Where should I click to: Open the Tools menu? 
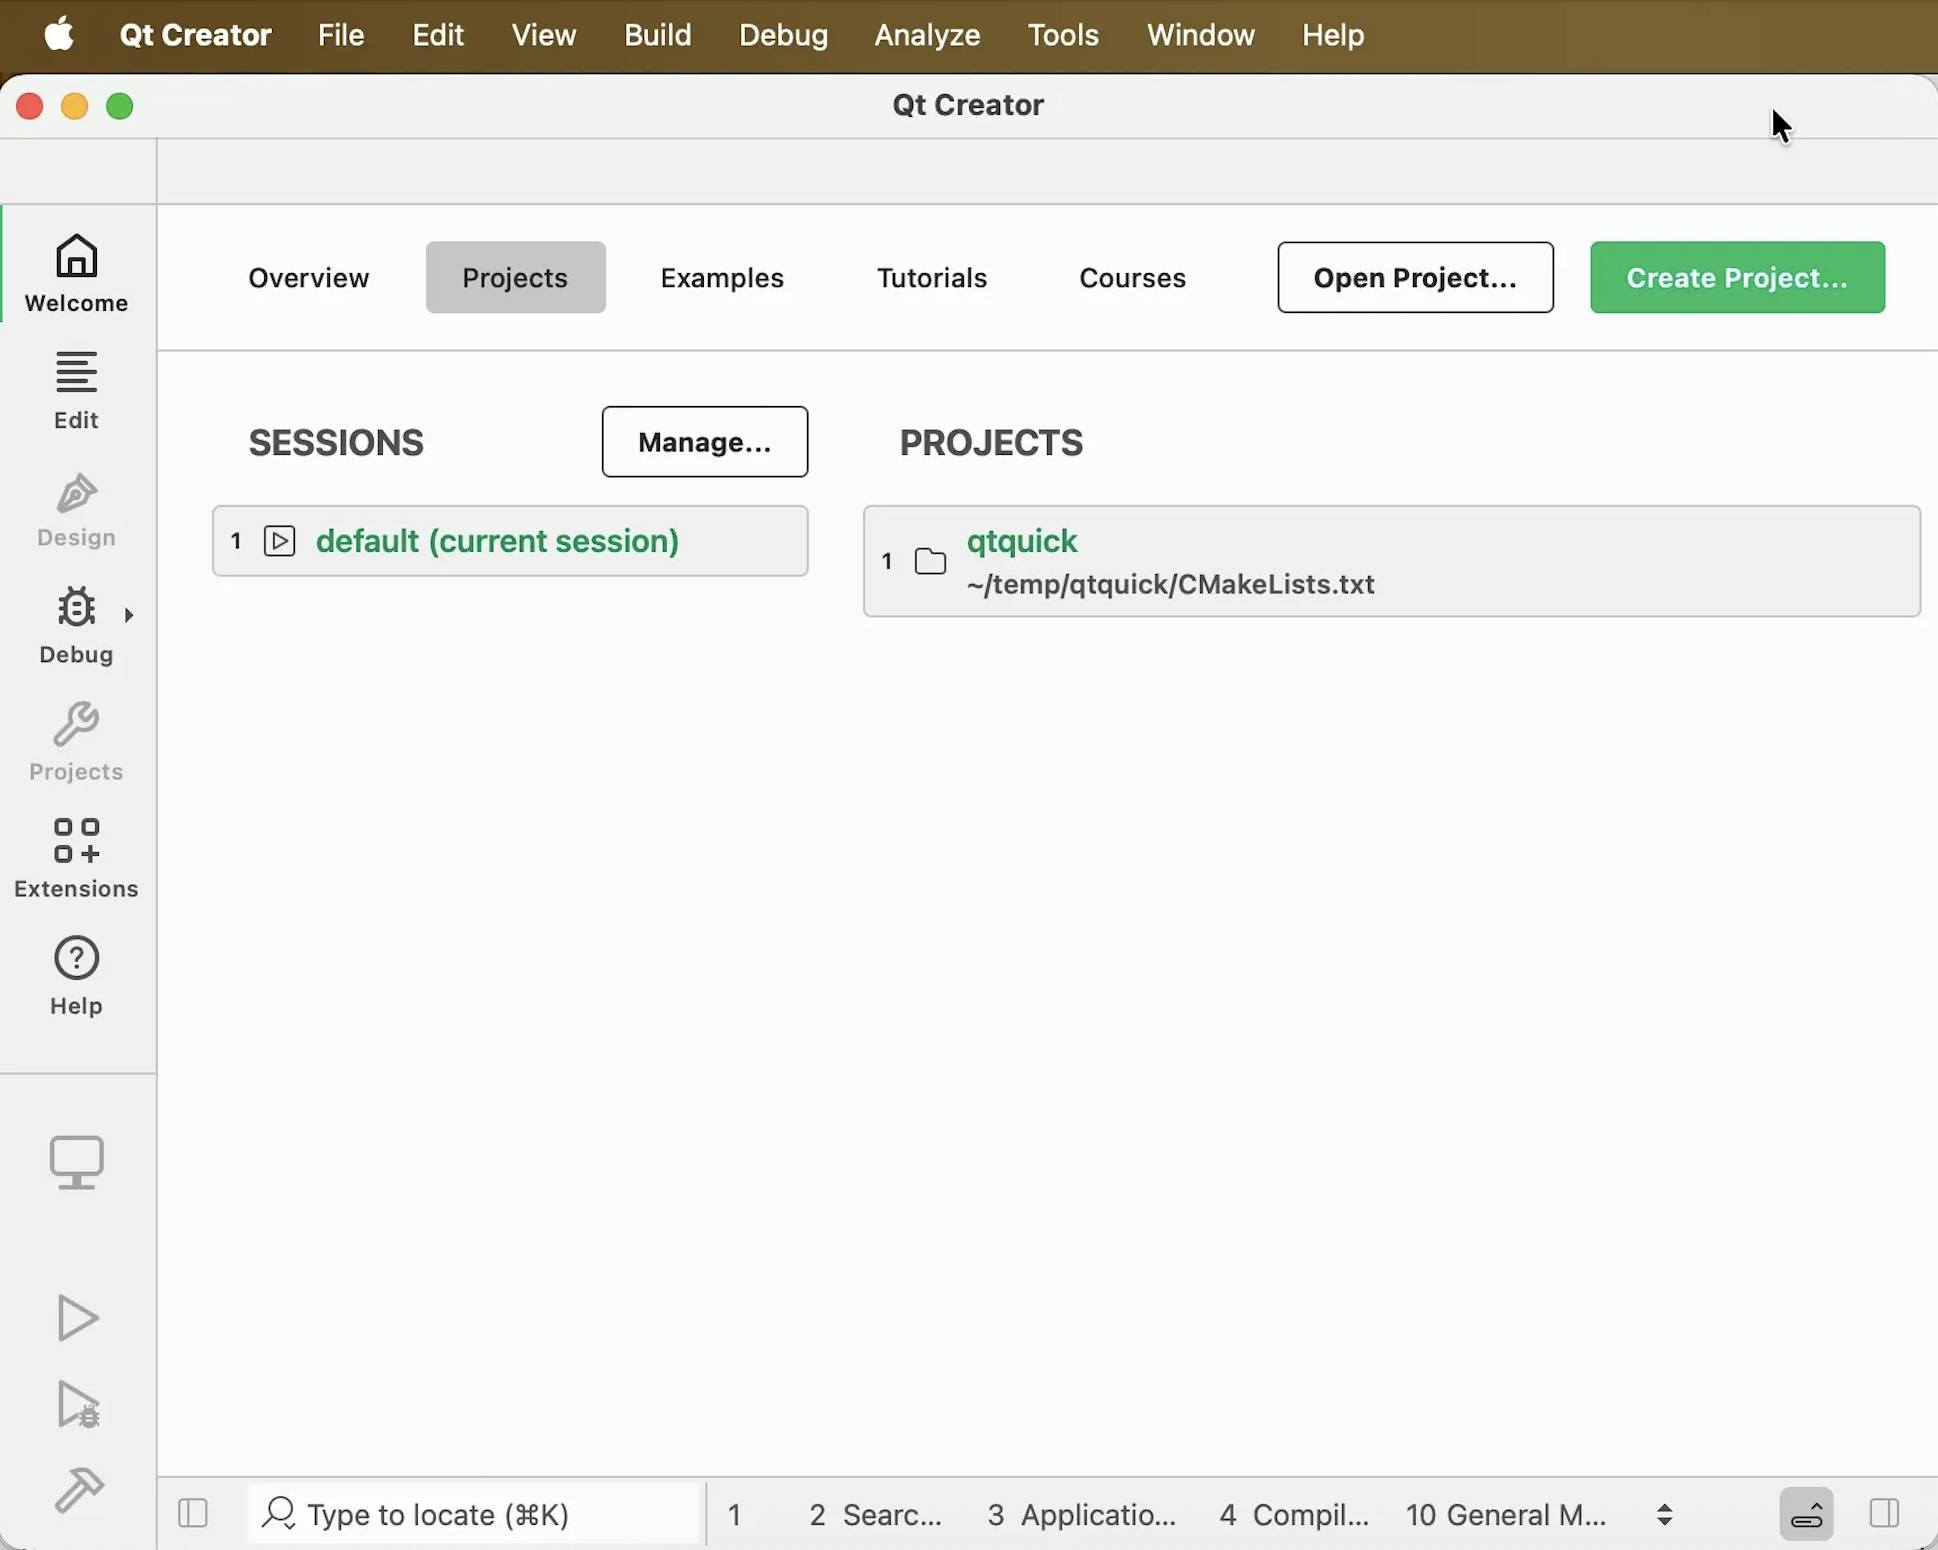pyautogui.click(x=1064, y=36)
